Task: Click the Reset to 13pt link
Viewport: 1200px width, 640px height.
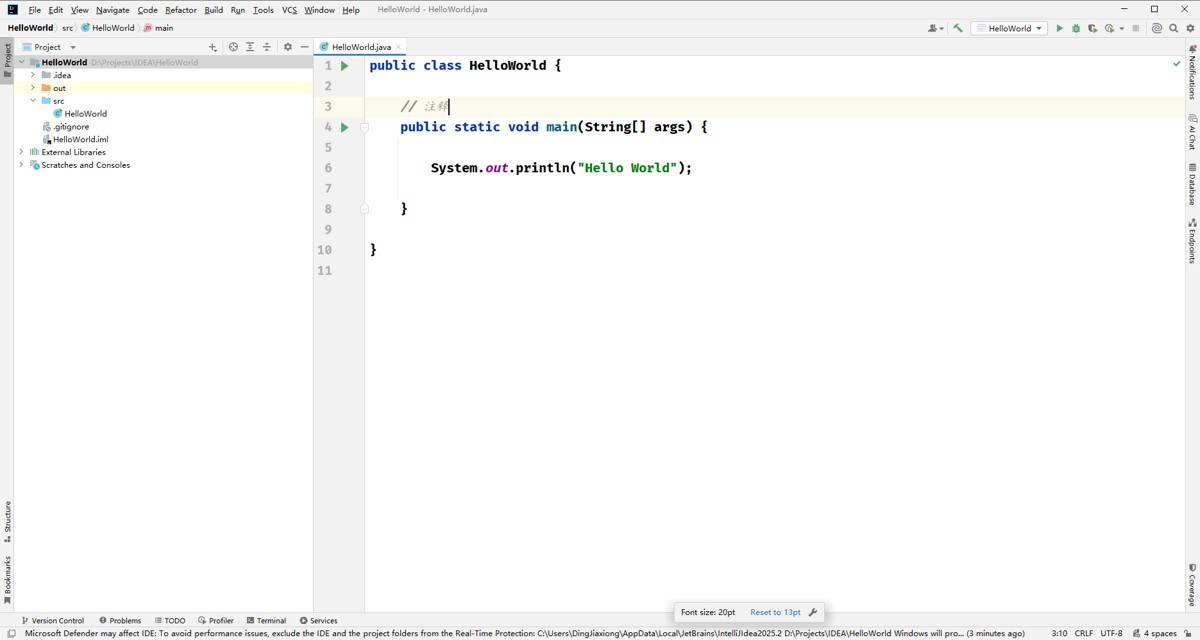Action: click(x=775, y=612)
